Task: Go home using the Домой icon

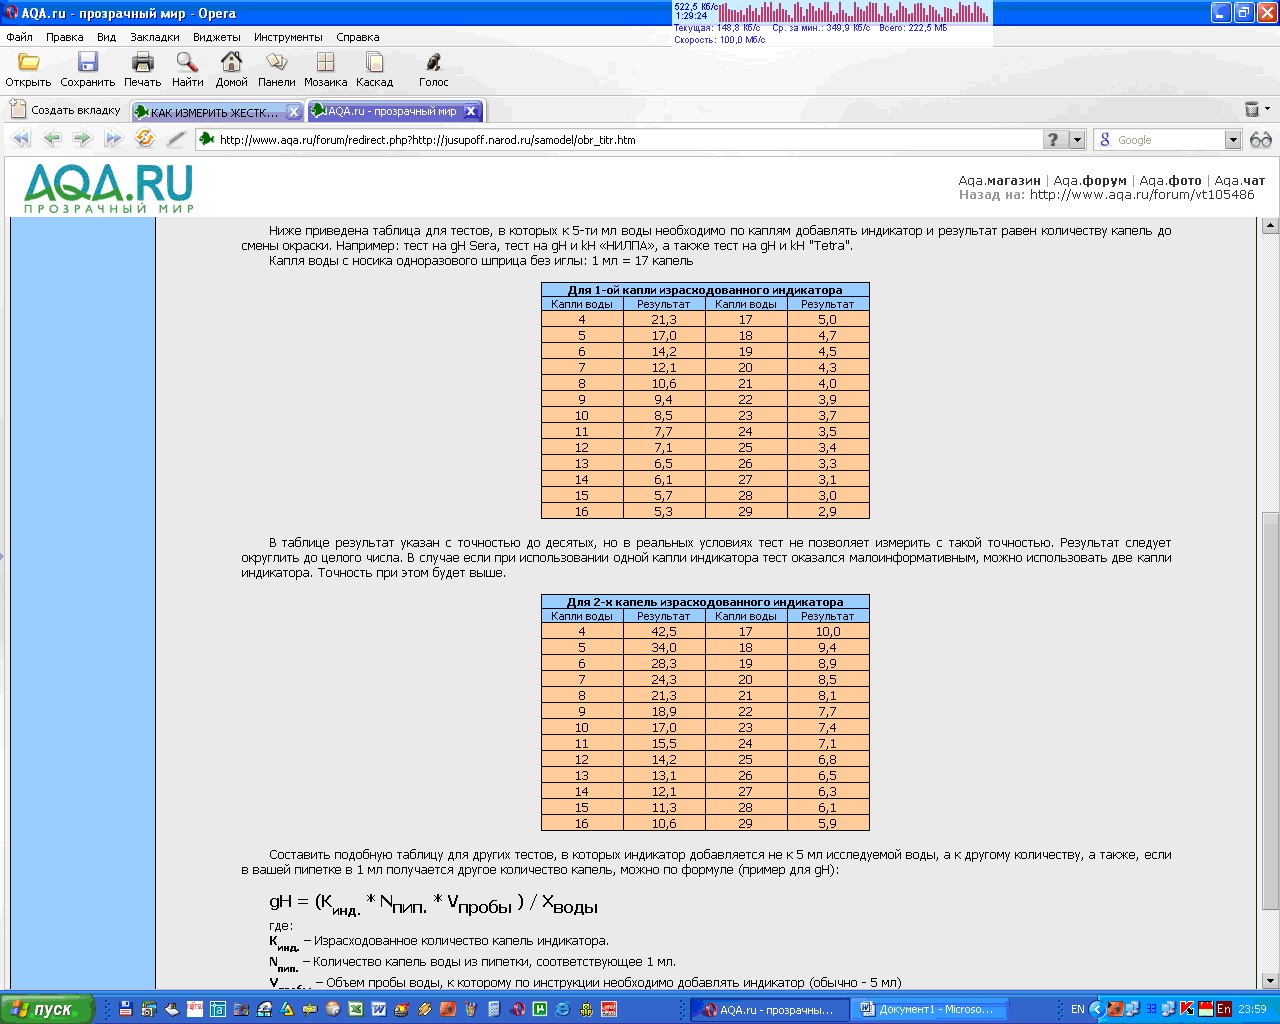Action: tap(231, 63)
